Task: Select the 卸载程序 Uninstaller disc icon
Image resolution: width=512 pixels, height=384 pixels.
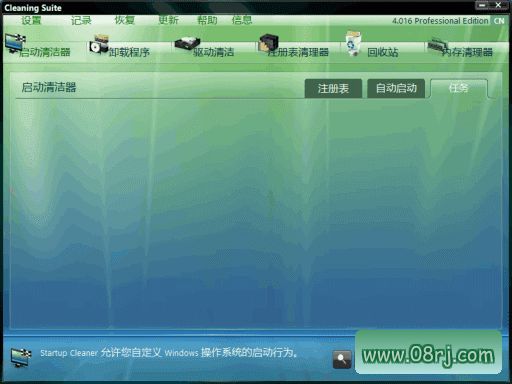Action: 99,44
